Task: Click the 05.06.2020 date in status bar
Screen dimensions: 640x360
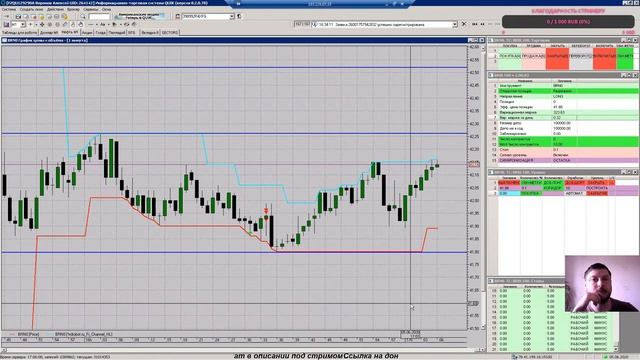Action: pos(620,357)
